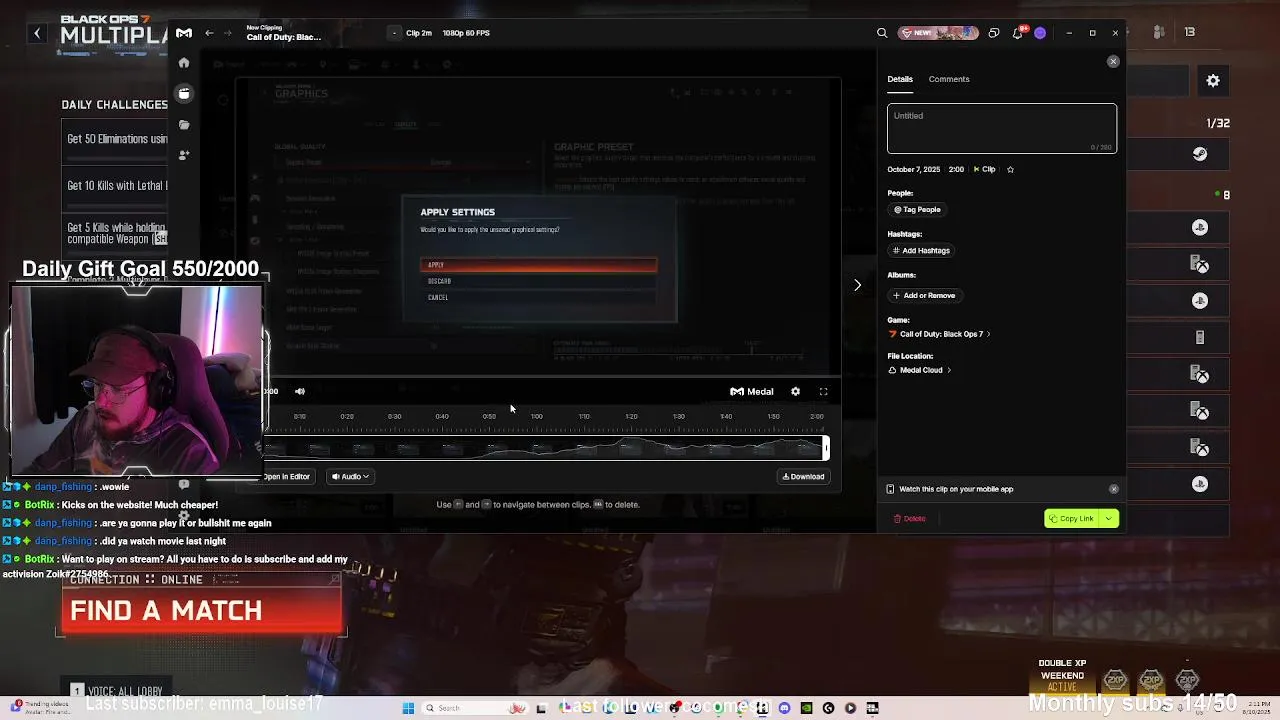1280x720 pixels.
Task: Click the right trim handle on waveform
Action: (x=826, y=448)
